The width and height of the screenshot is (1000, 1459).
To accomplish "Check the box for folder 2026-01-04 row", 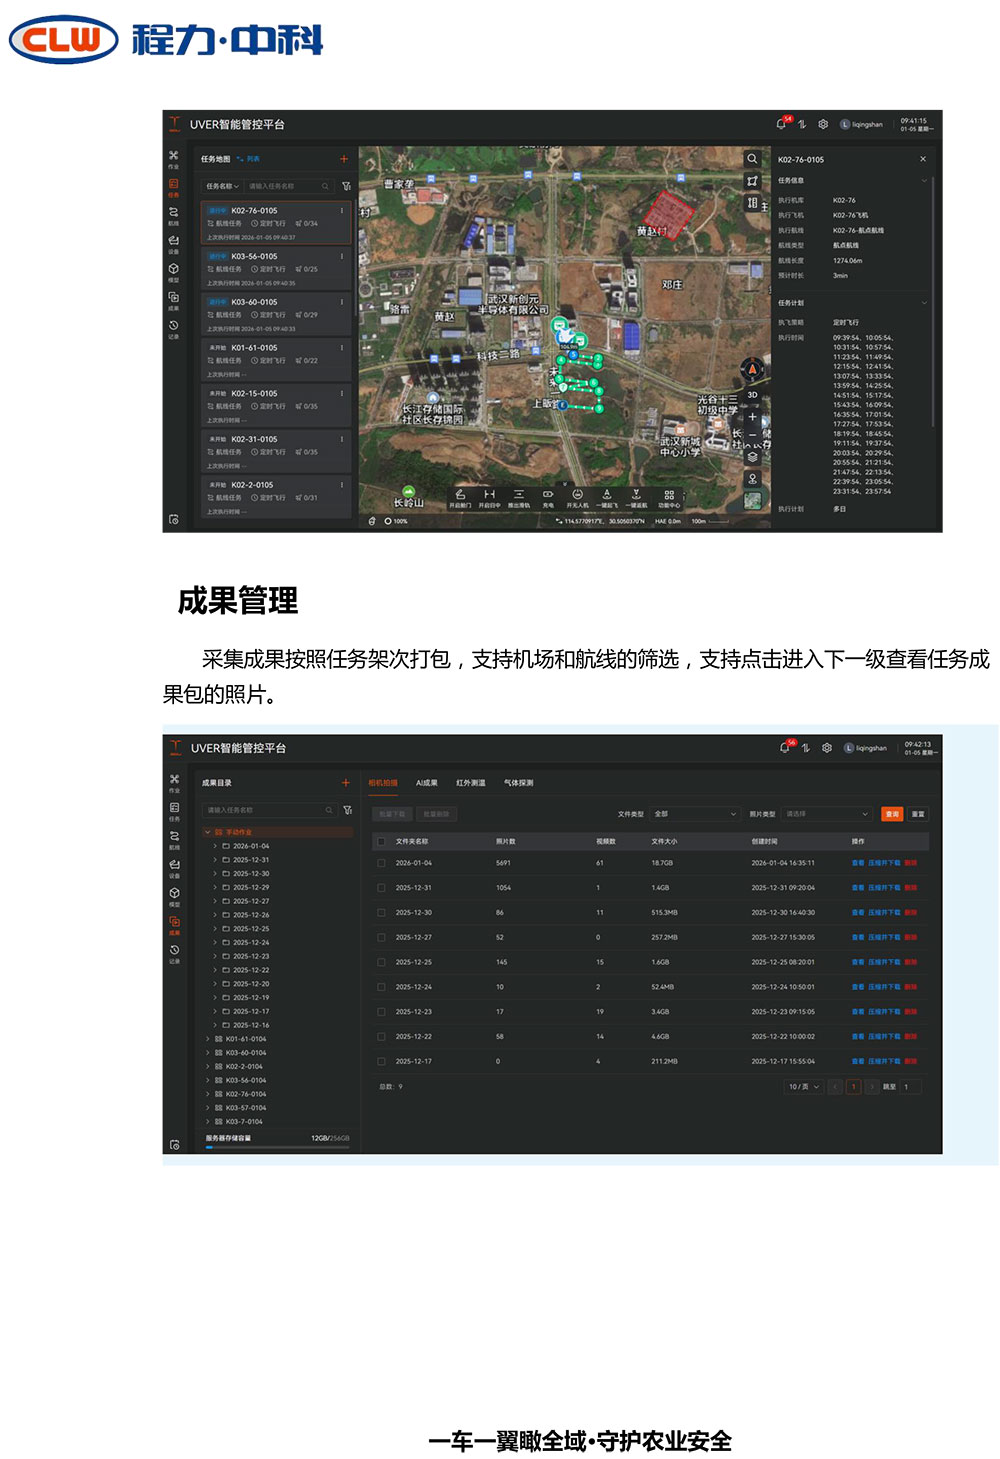I will (381, 863).
